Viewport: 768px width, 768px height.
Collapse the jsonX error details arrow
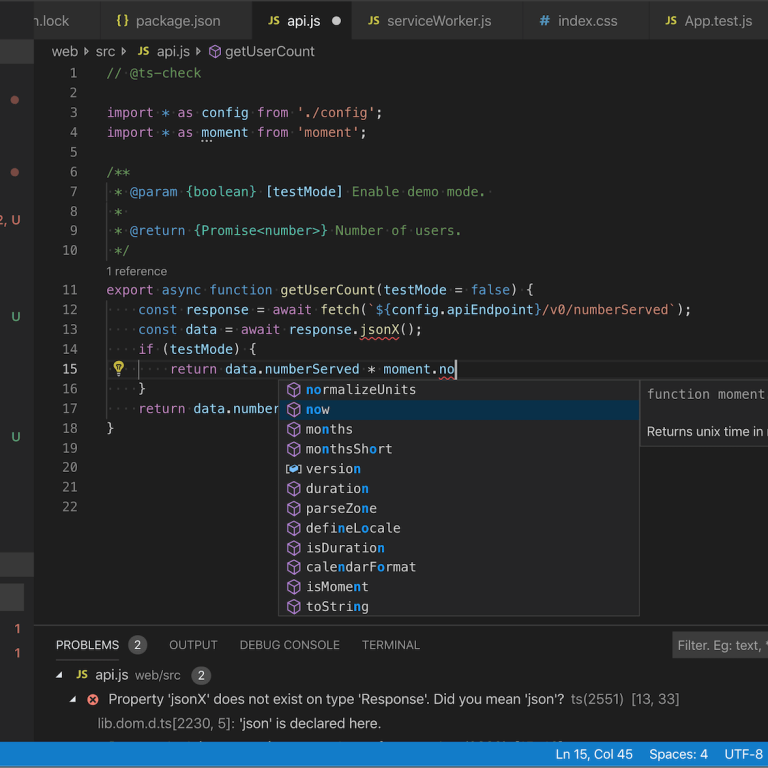click(73, 700)
